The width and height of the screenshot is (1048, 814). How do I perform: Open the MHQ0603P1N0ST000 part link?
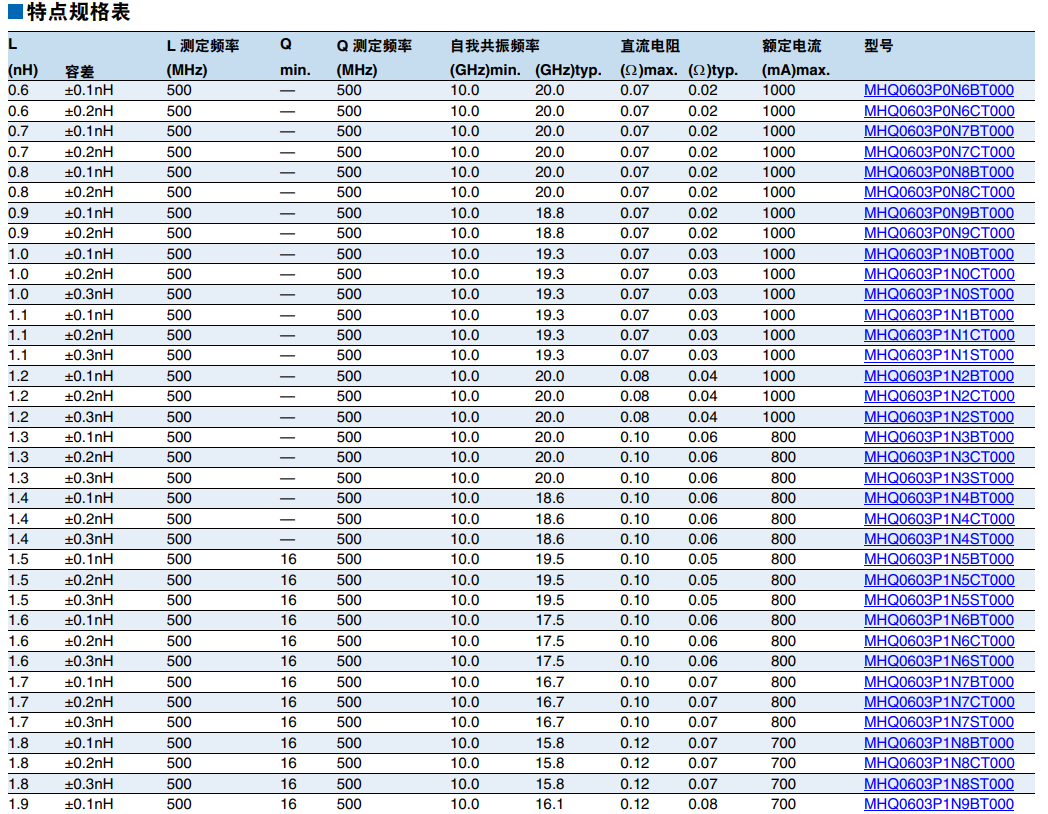click(x=939, y=294)
